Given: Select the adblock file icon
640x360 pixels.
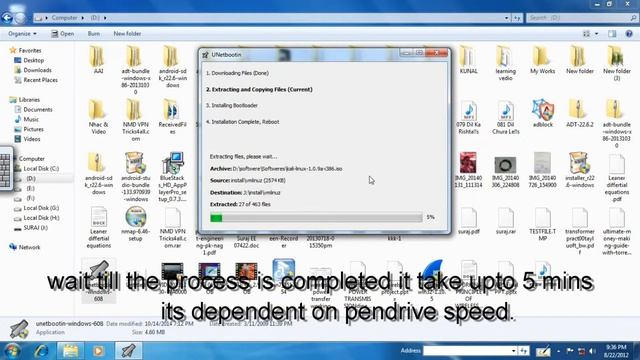Looking at the screenshot, I should (x=542, y=113).
